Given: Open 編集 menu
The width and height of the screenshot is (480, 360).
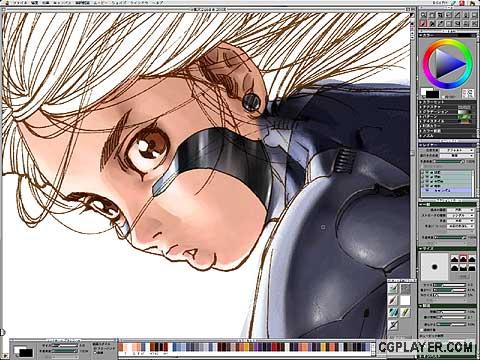Looking at the screenshot, I should [x=34, y=3].
